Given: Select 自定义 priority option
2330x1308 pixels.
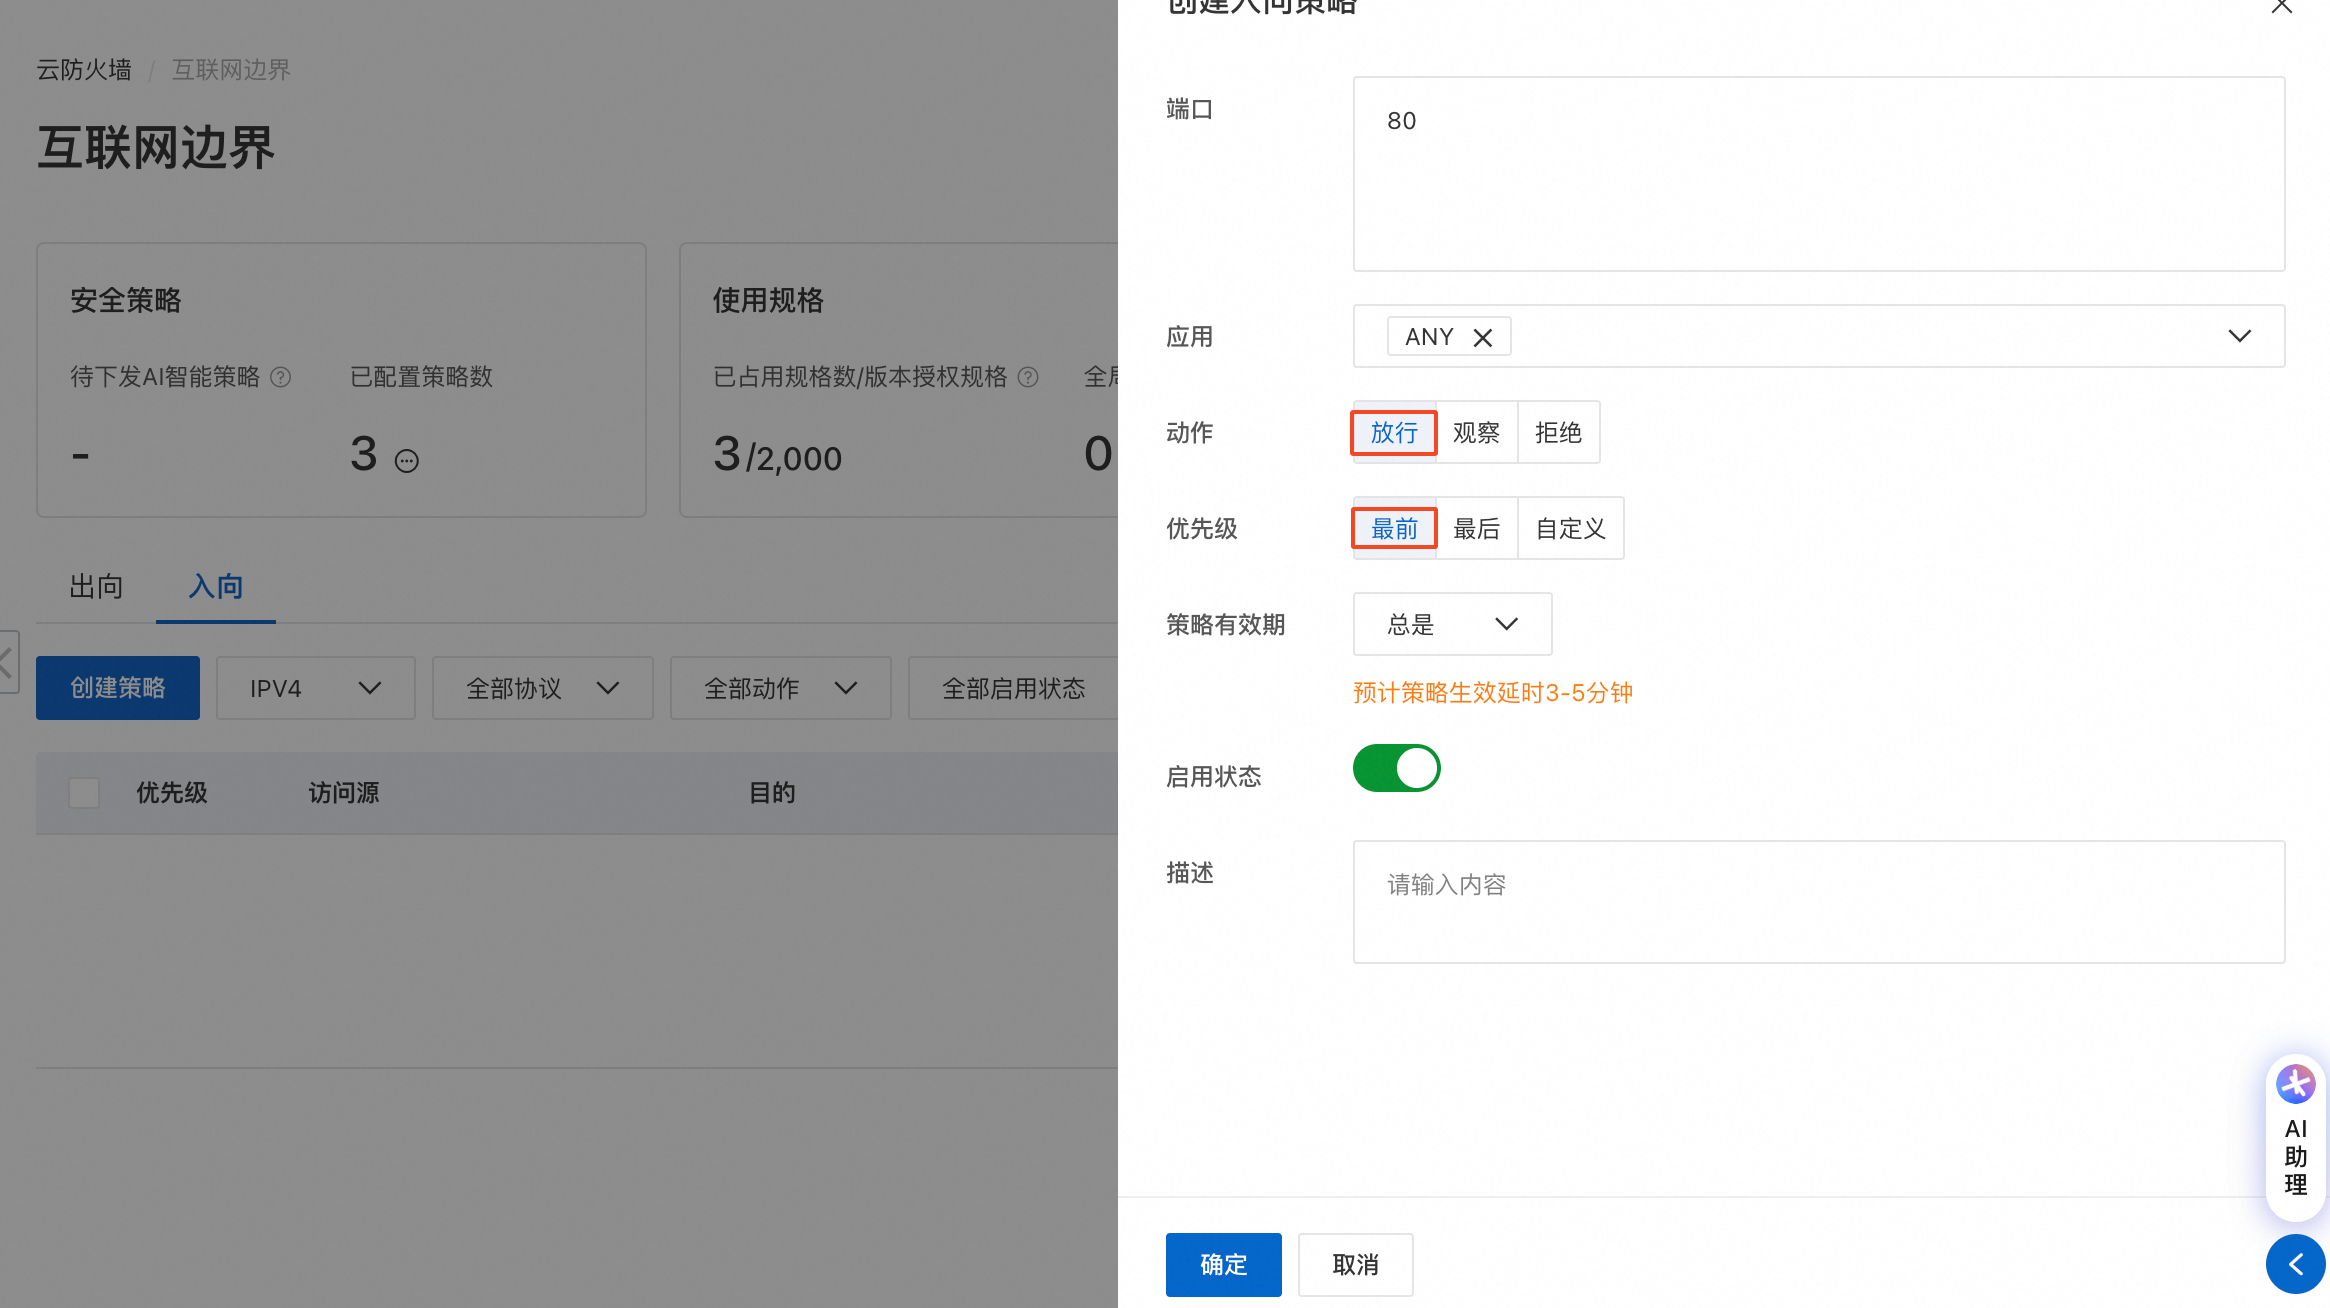Looking at the screenshot, I should click(x=1570, y=528).
